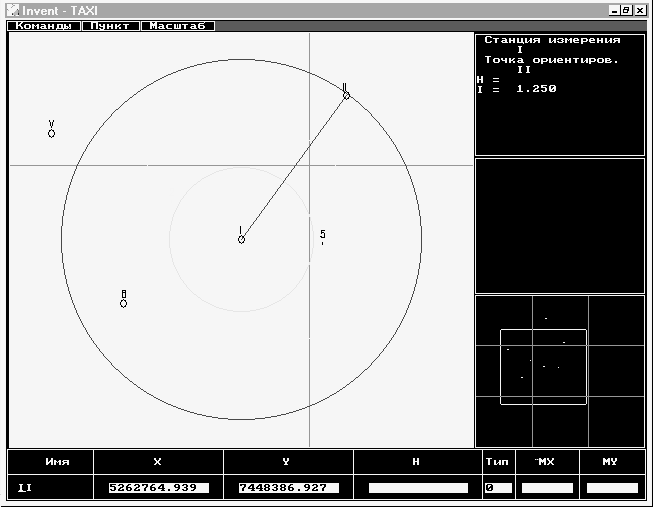Click the Станция измерения label
Screen dimensions: 653x507
click(x=552, y=40)
